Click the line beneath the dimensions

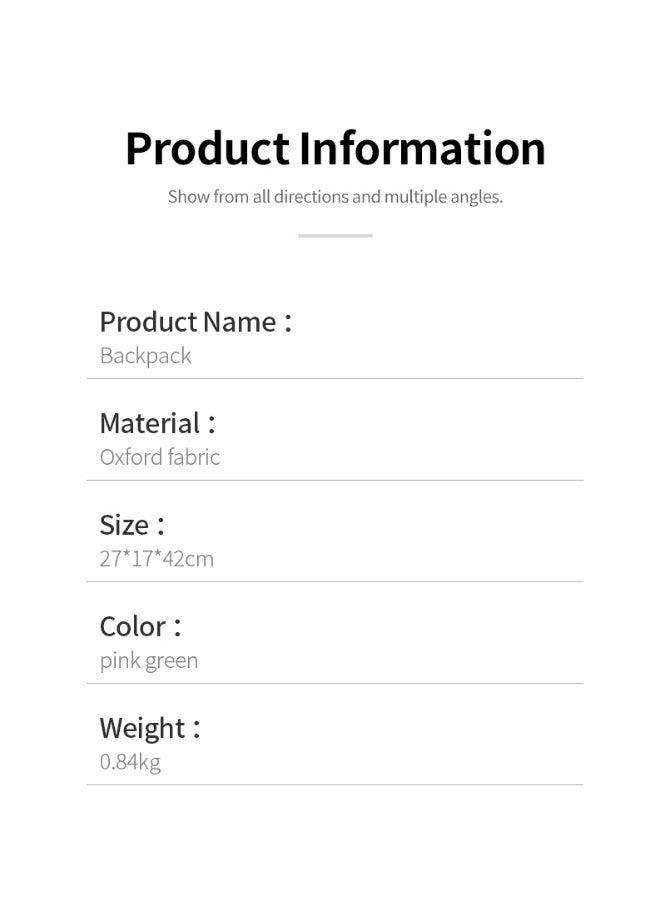[335, 582]
